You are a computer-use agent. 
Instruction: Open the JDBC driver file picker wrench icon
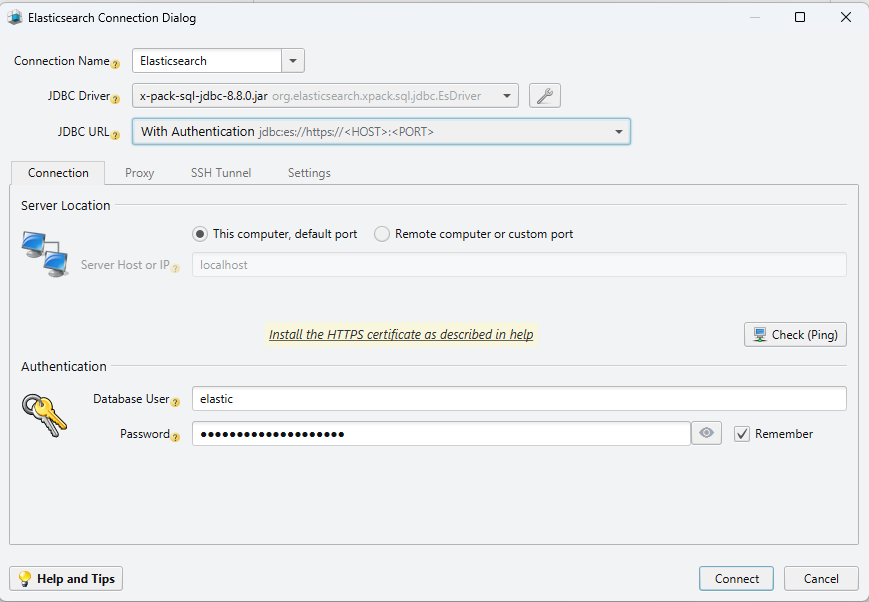(544, 95)
